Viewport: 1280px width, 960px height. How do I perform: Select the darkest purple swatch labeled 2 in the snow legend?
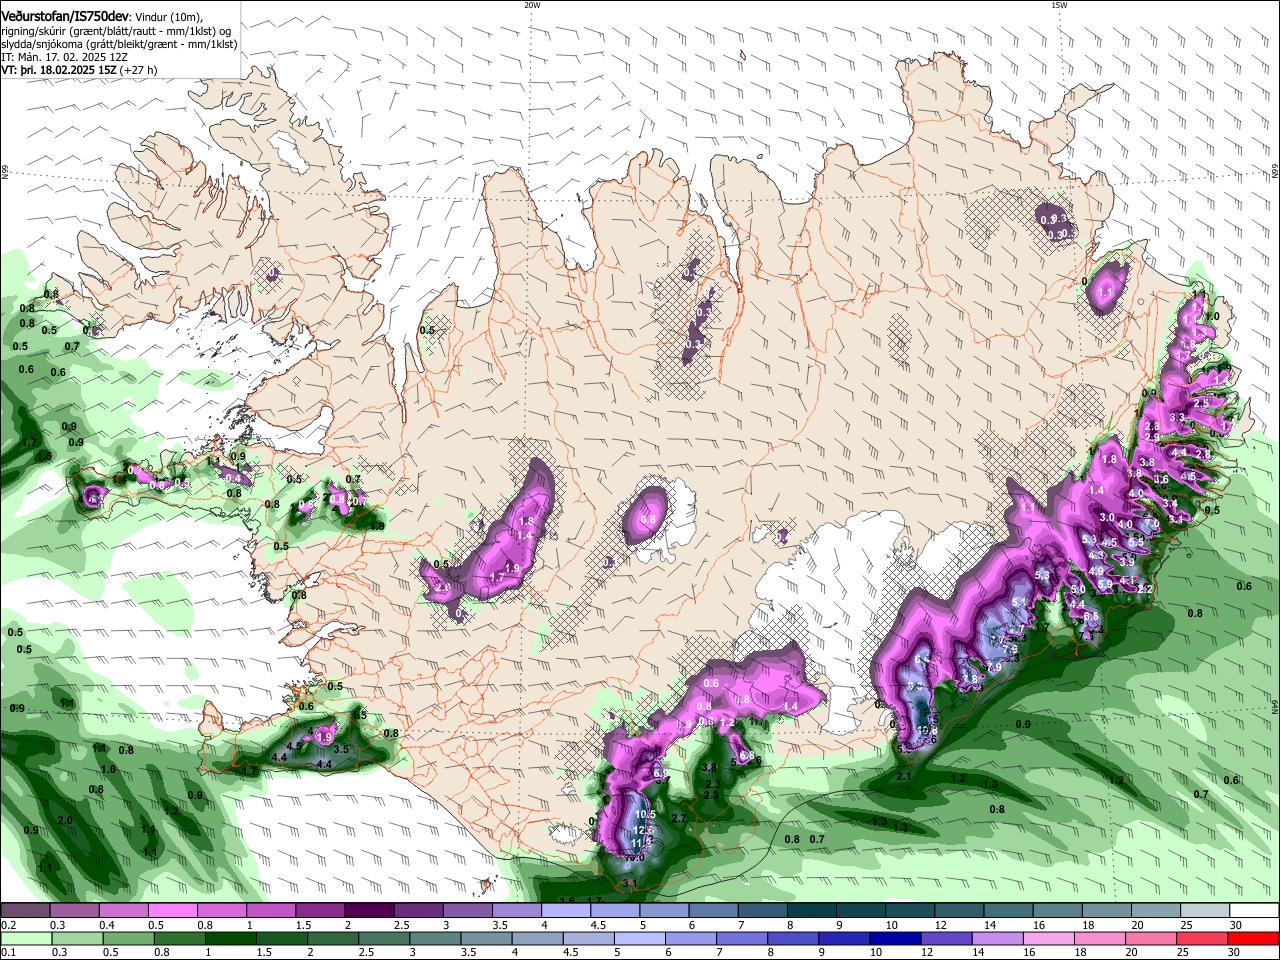(368, 911)
